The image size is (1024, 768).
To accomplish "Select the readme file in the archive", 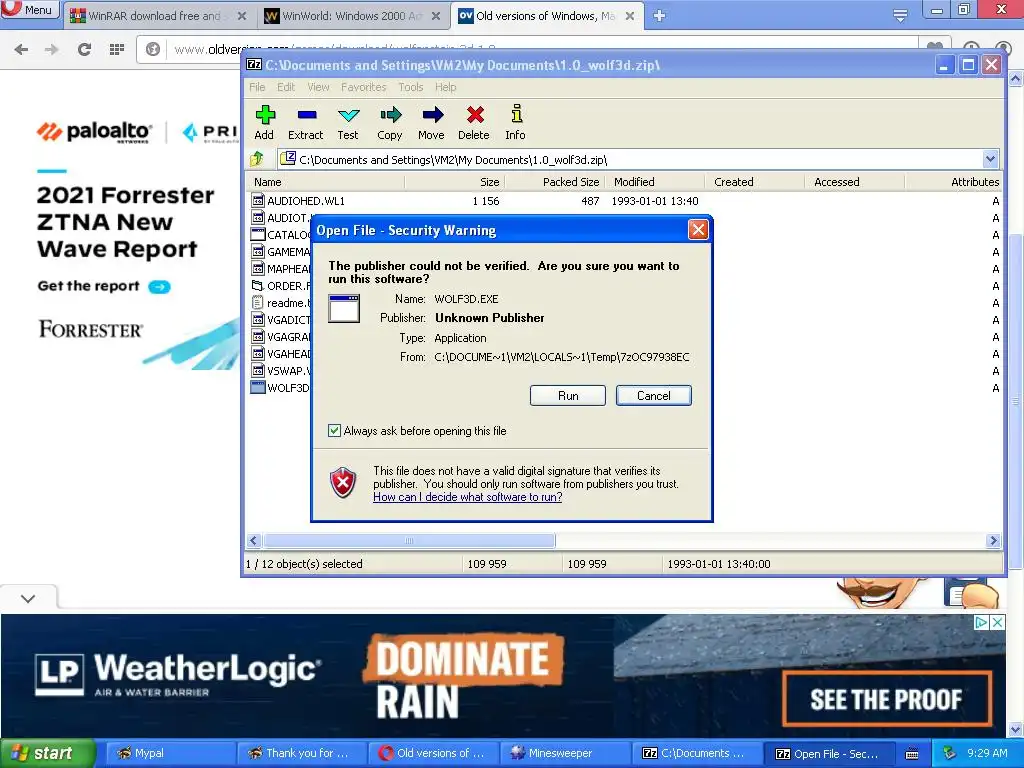I will coord(281,303).
